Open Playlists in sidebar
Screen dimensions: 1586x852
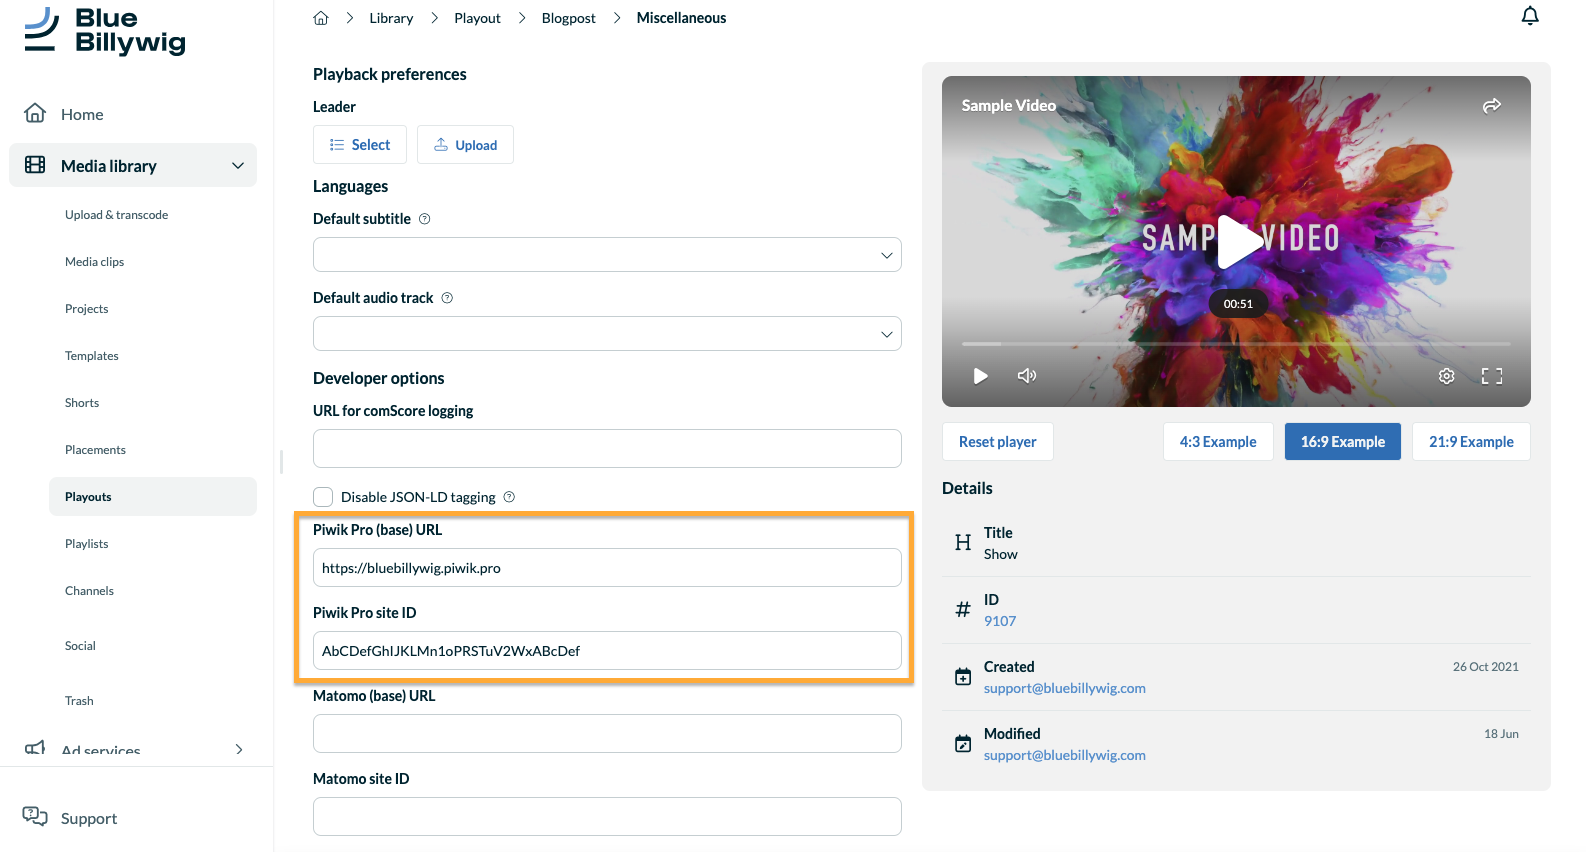tap(87, 544)
